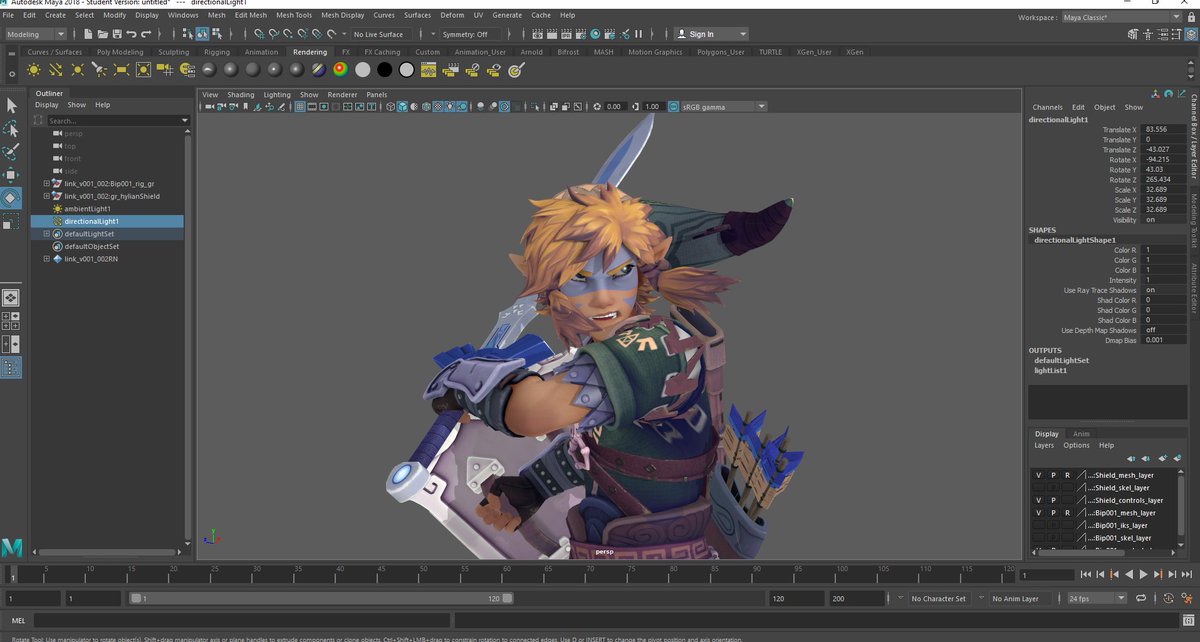Viewport: 1200px width, 642px height.
Task: Toggle playback P of Shield_mesh_layer
Action: (x=1053, y=475)
